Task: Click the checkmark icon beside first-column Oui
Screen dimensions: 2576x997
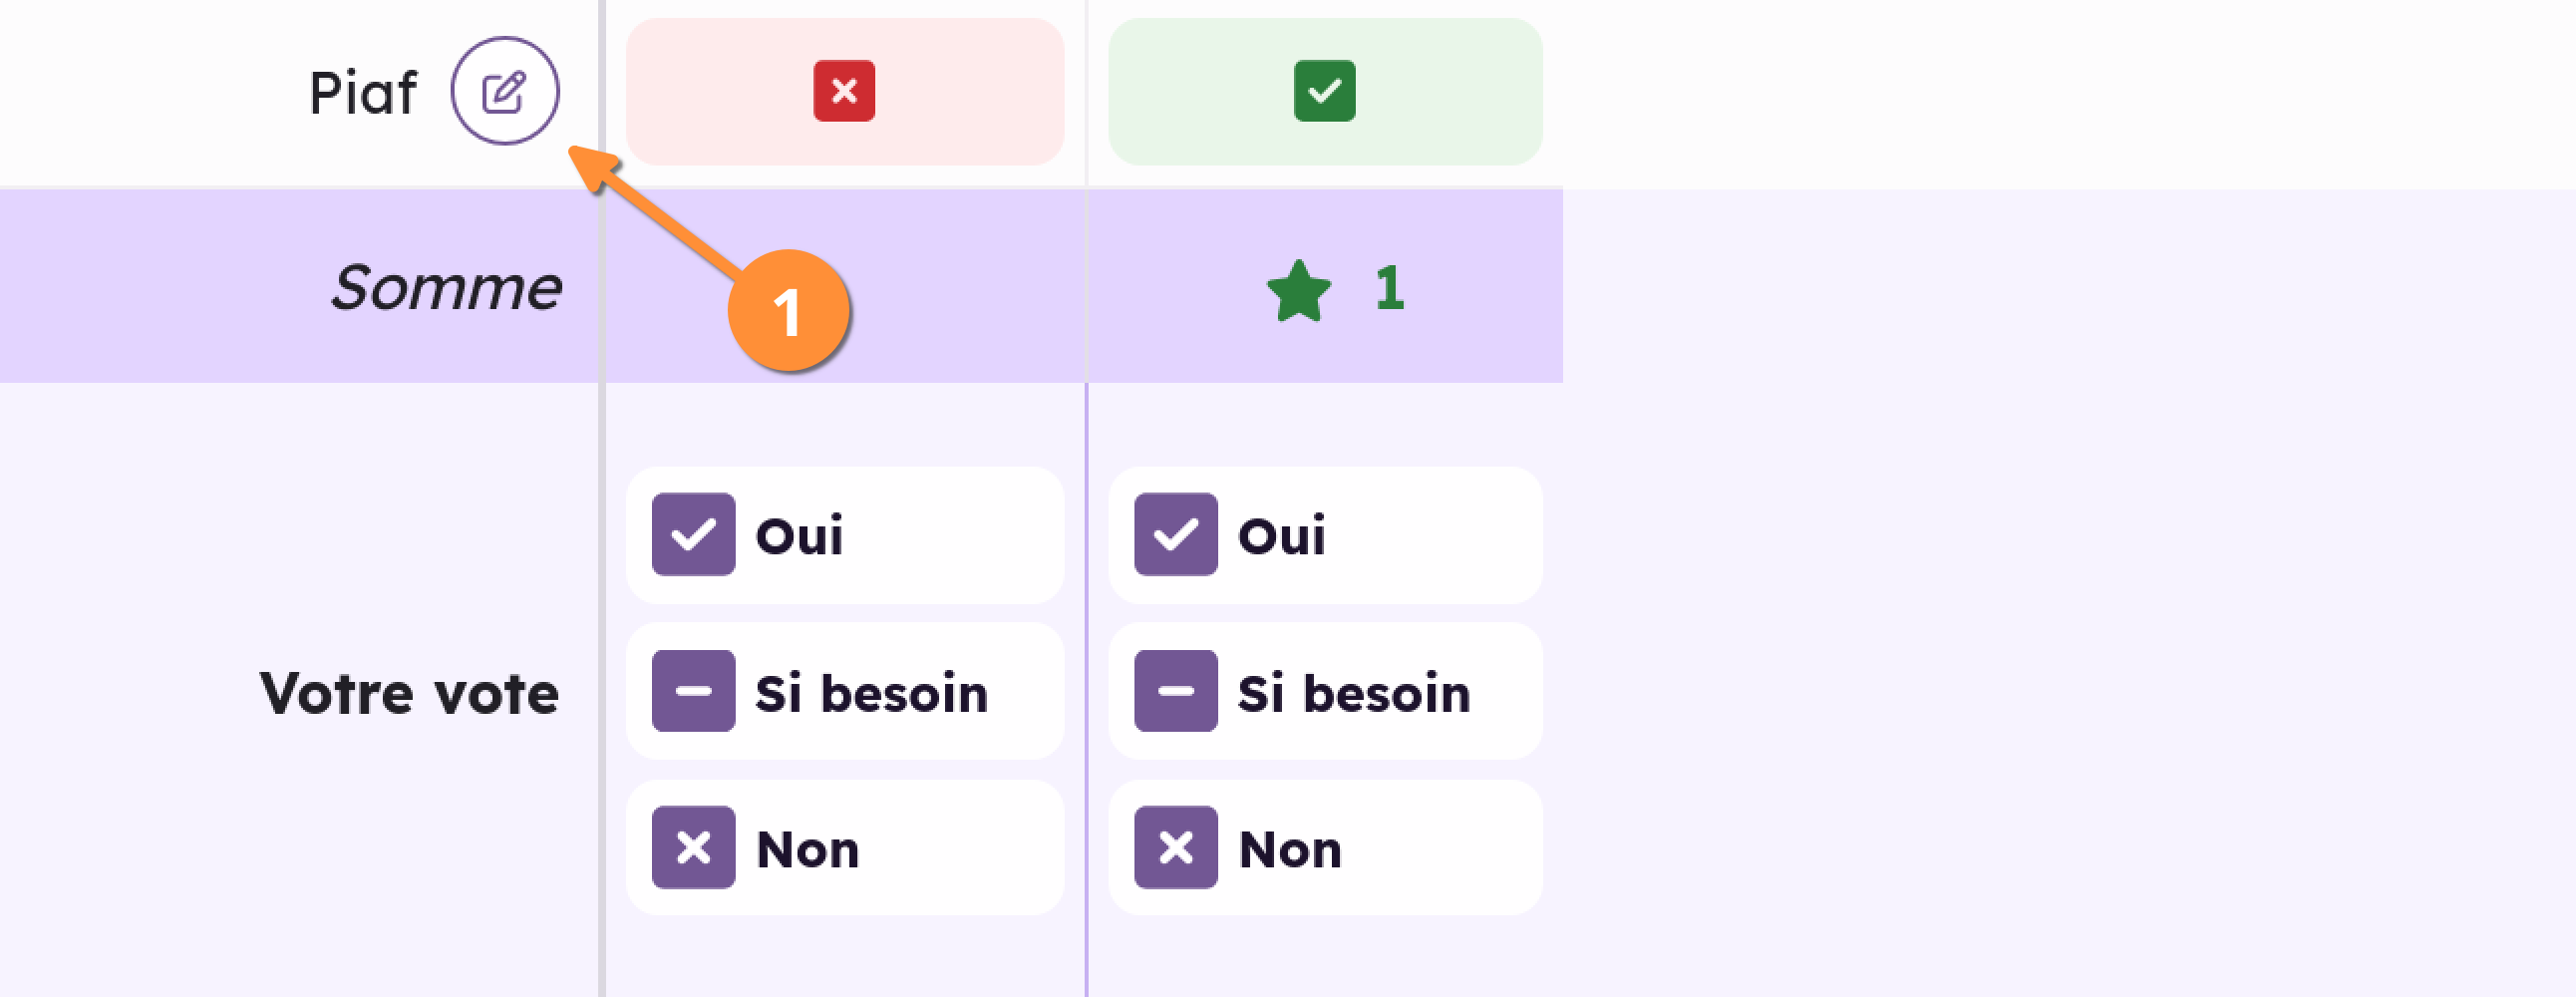Action: click(x=693, y=534)
